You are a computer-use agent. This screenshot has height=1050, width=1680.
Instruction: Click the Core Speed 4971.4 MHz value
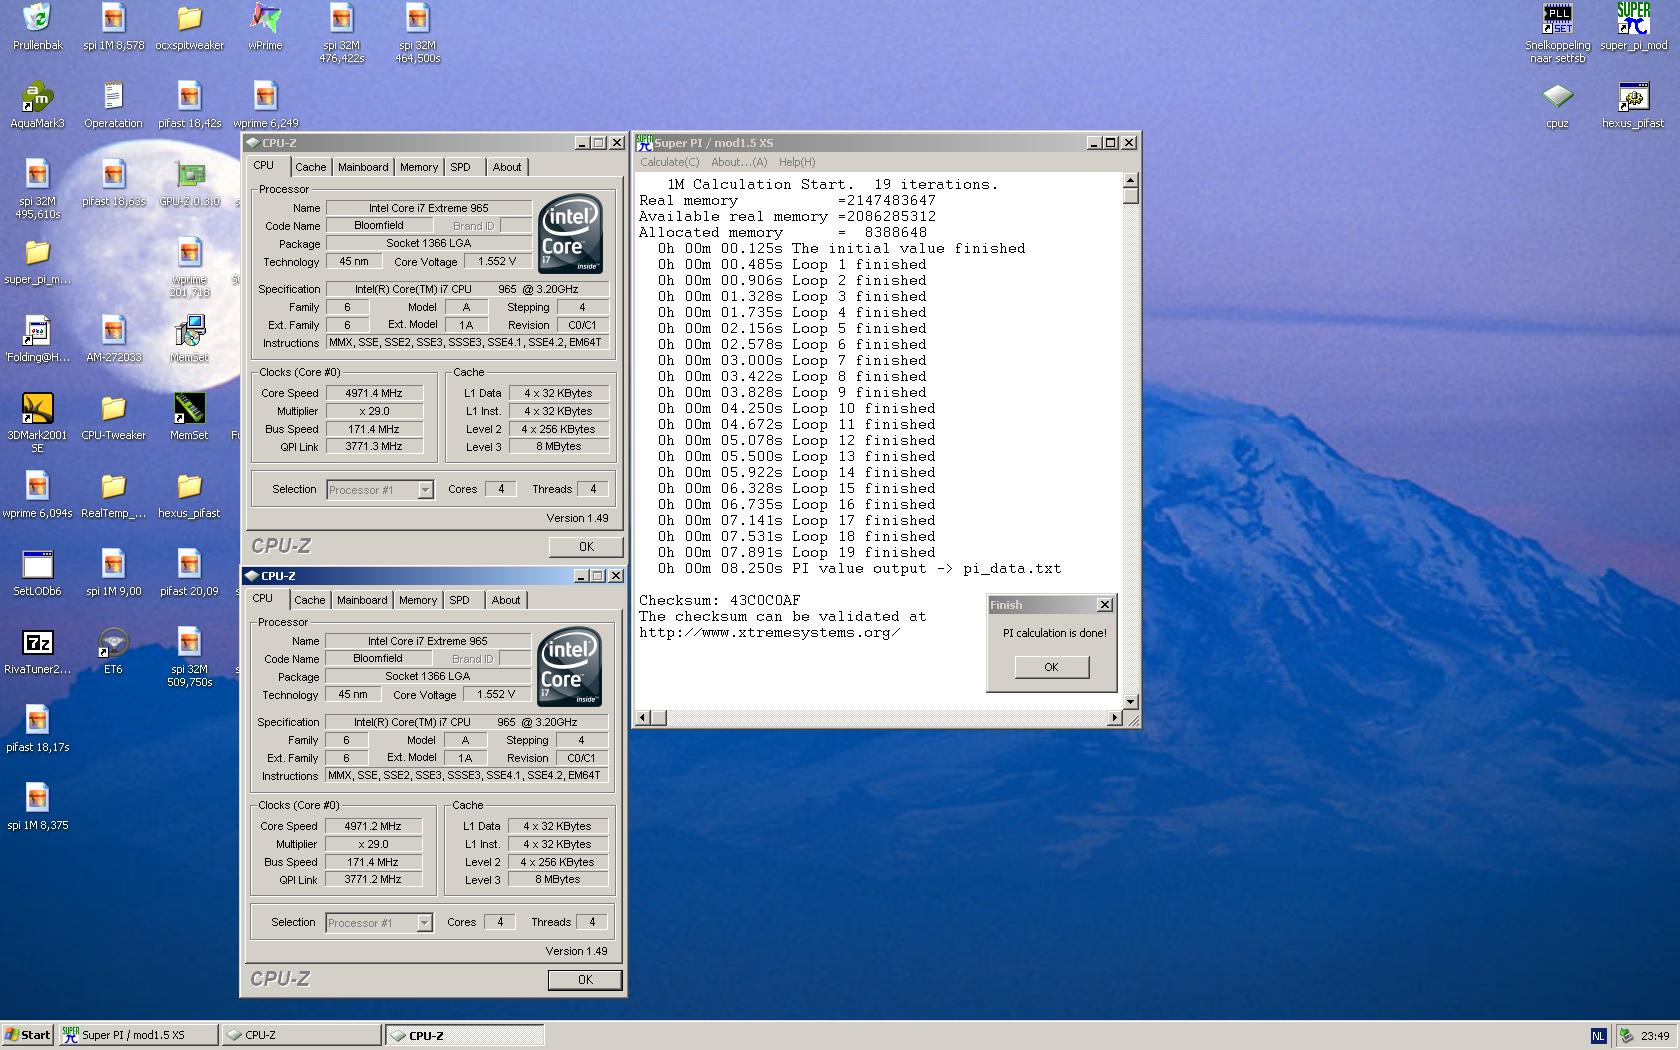pos(374,393)
